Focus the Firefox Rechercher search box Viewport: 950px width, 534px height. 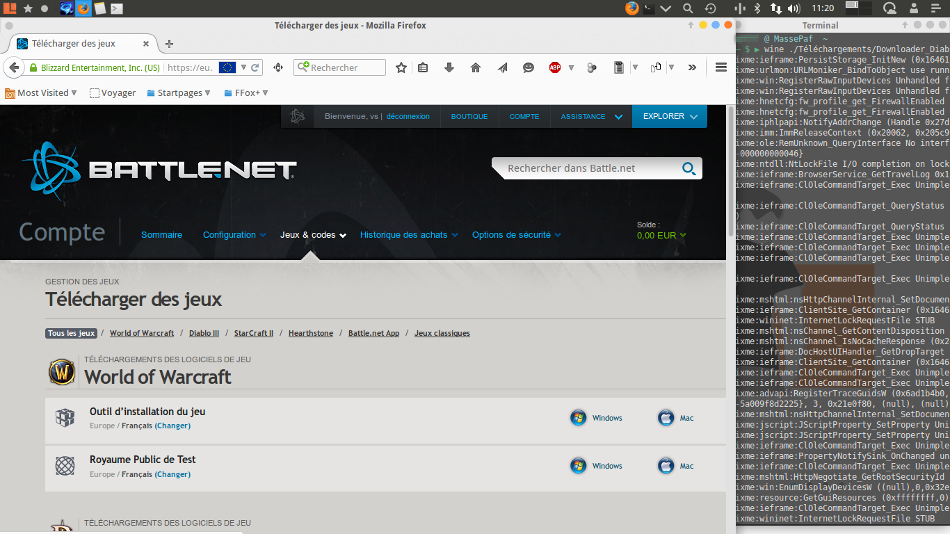(x=339, y=67)
